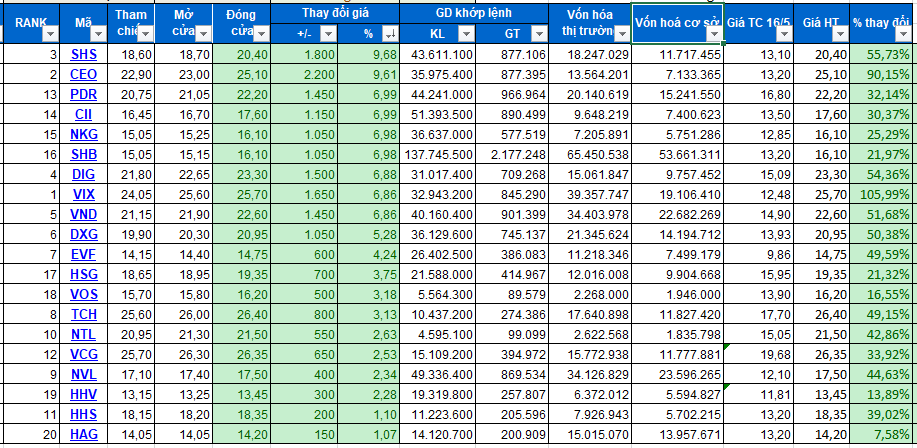The width and height of the screenshot is (917, 448).
Task: Click the VND ticker hyperlink
Action: click(84, 215)
